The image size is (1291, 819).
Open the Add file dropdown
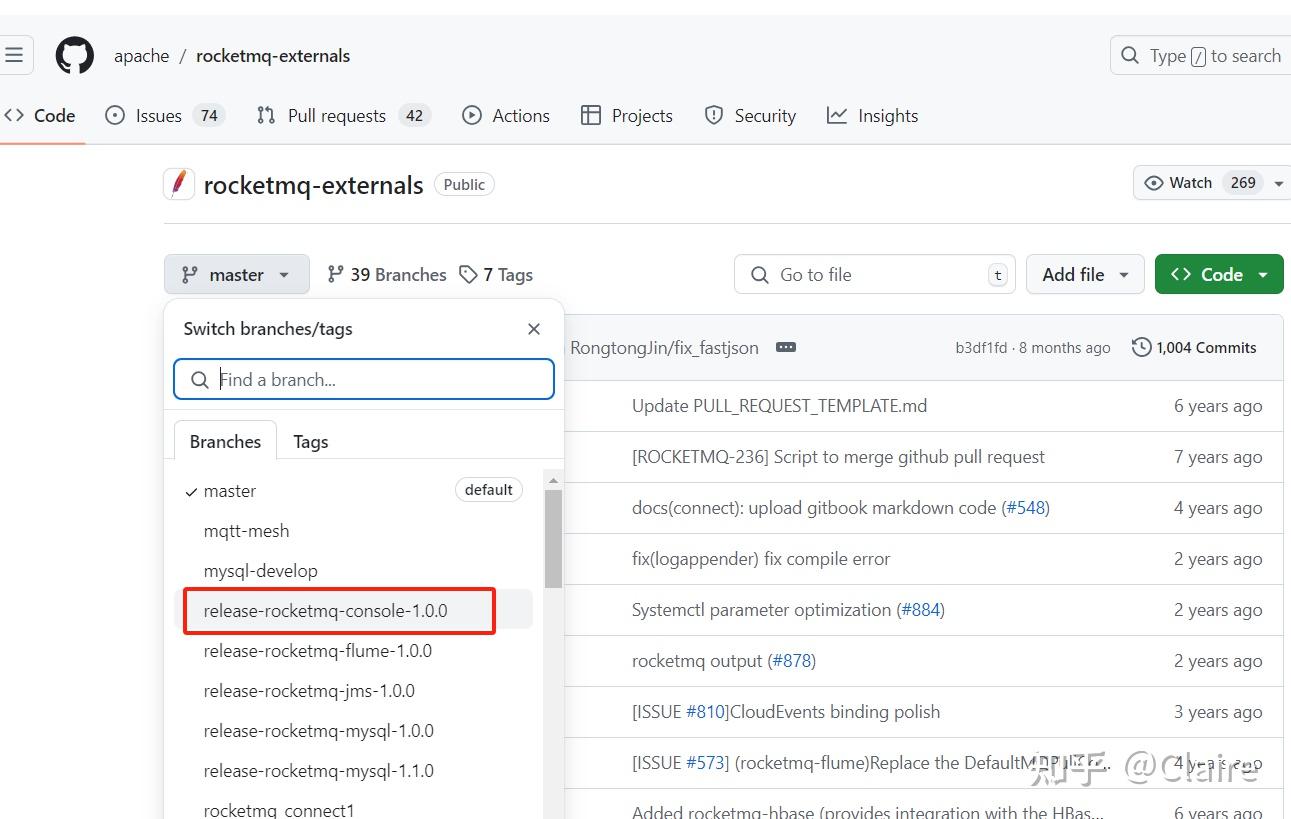pos(1084,273)
